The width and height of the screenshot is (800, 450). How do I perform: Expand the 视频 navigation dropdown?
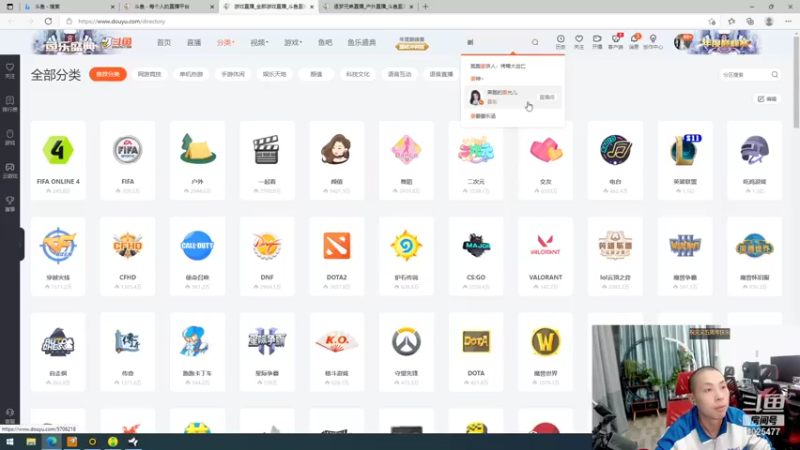[259, 42]
